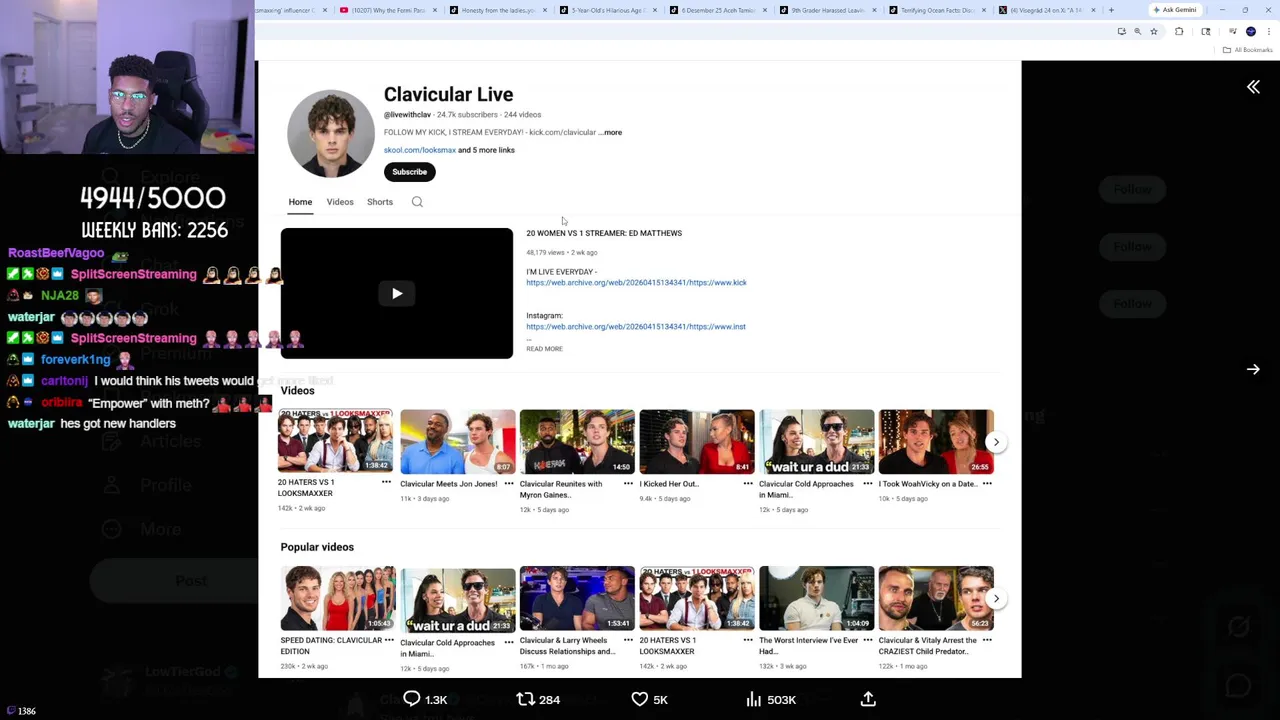Viewport: 1280px width, 720px height.
Task: Open 'Clavicular Reunites with Myron Gaines' thumbnail
Action: (577, 441)
